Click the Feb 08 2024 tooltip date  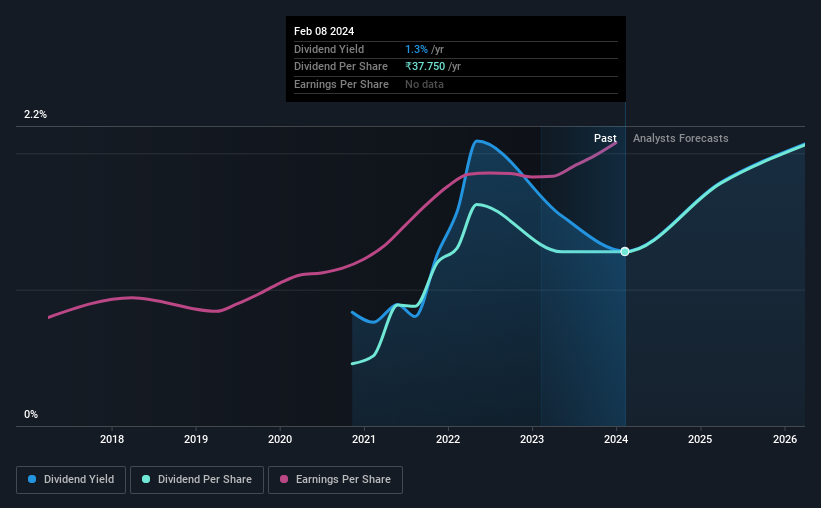324,31
